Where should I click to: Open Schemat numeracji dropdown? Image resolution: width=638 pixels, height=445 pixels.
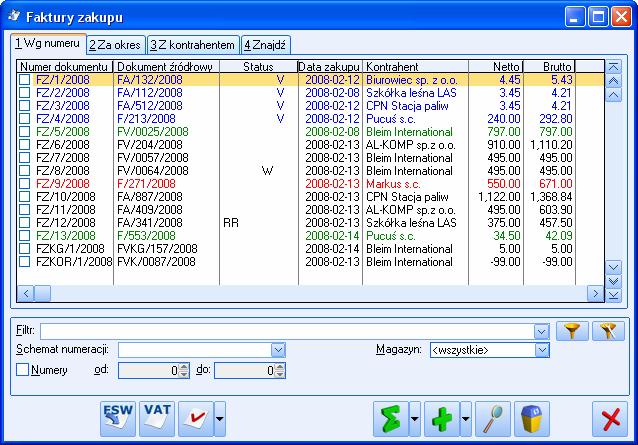pos(278,350)
